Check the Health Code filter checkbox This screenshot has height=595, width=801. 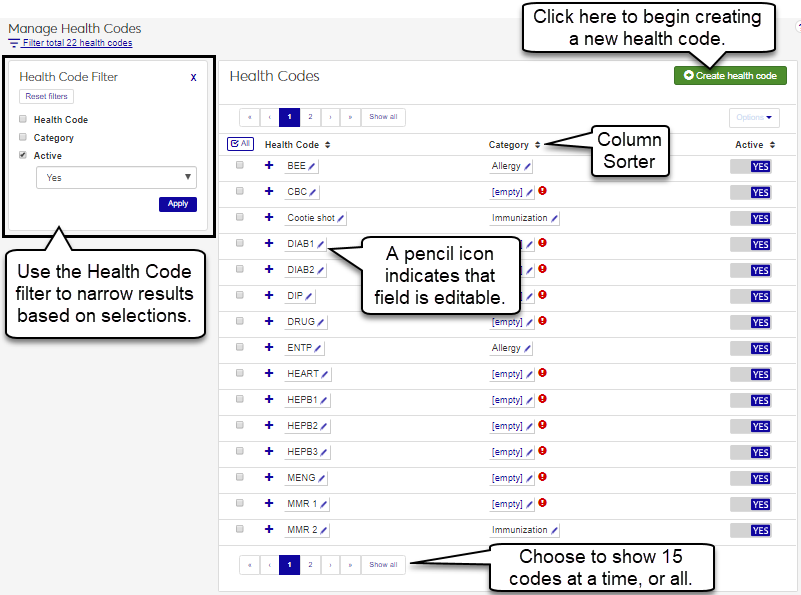(x=23, y=119)
